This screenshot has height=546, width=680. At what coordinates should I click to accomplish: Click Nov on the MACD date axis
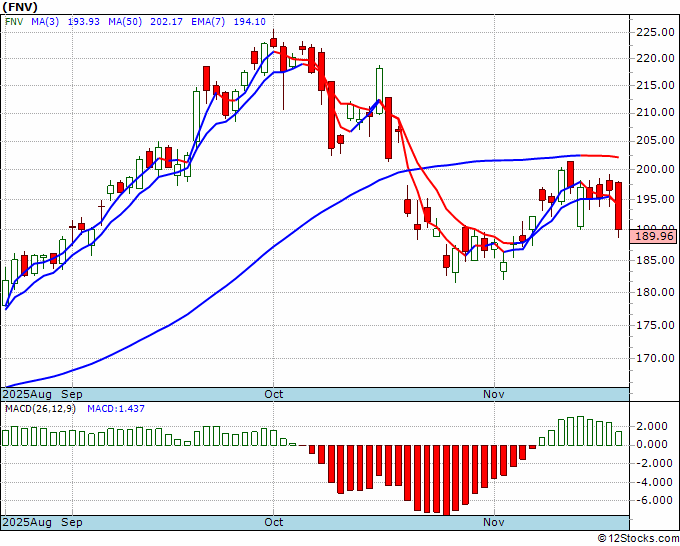click(494, 522)
